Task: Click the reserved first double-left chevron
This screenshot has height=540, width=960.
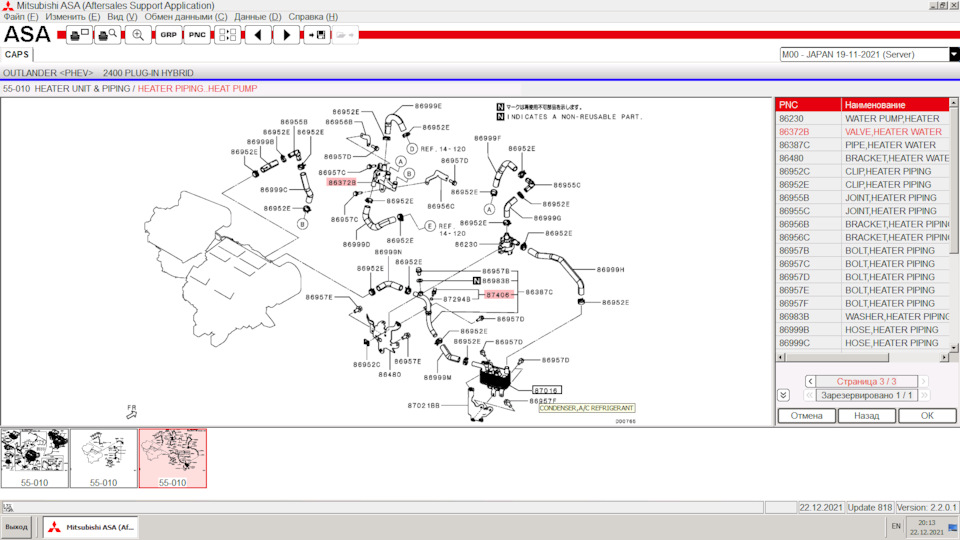Action: pos(809,396)
